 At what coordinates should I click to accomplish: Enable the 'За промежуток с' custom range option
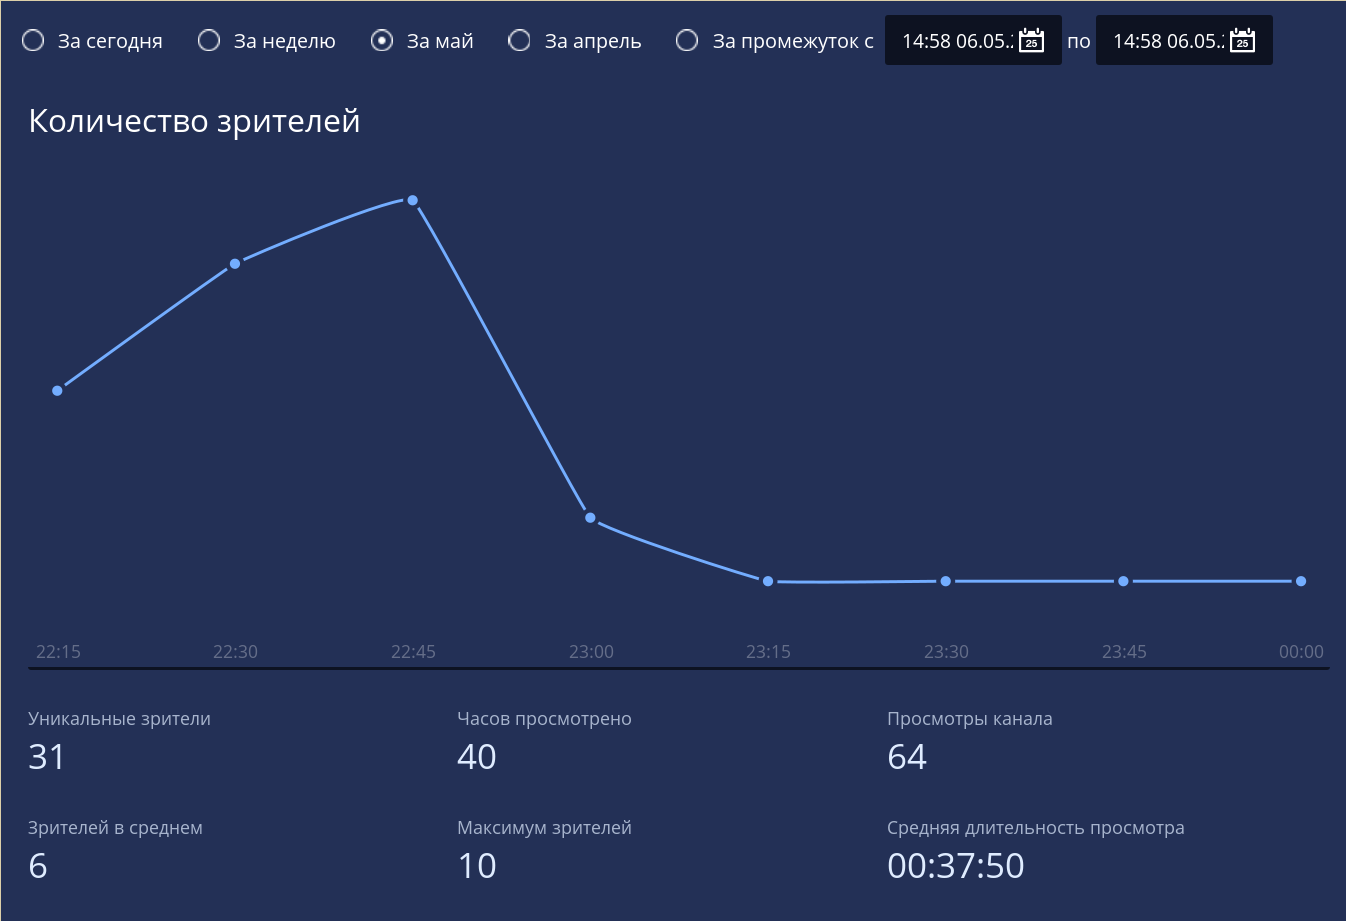coord(687,41)
